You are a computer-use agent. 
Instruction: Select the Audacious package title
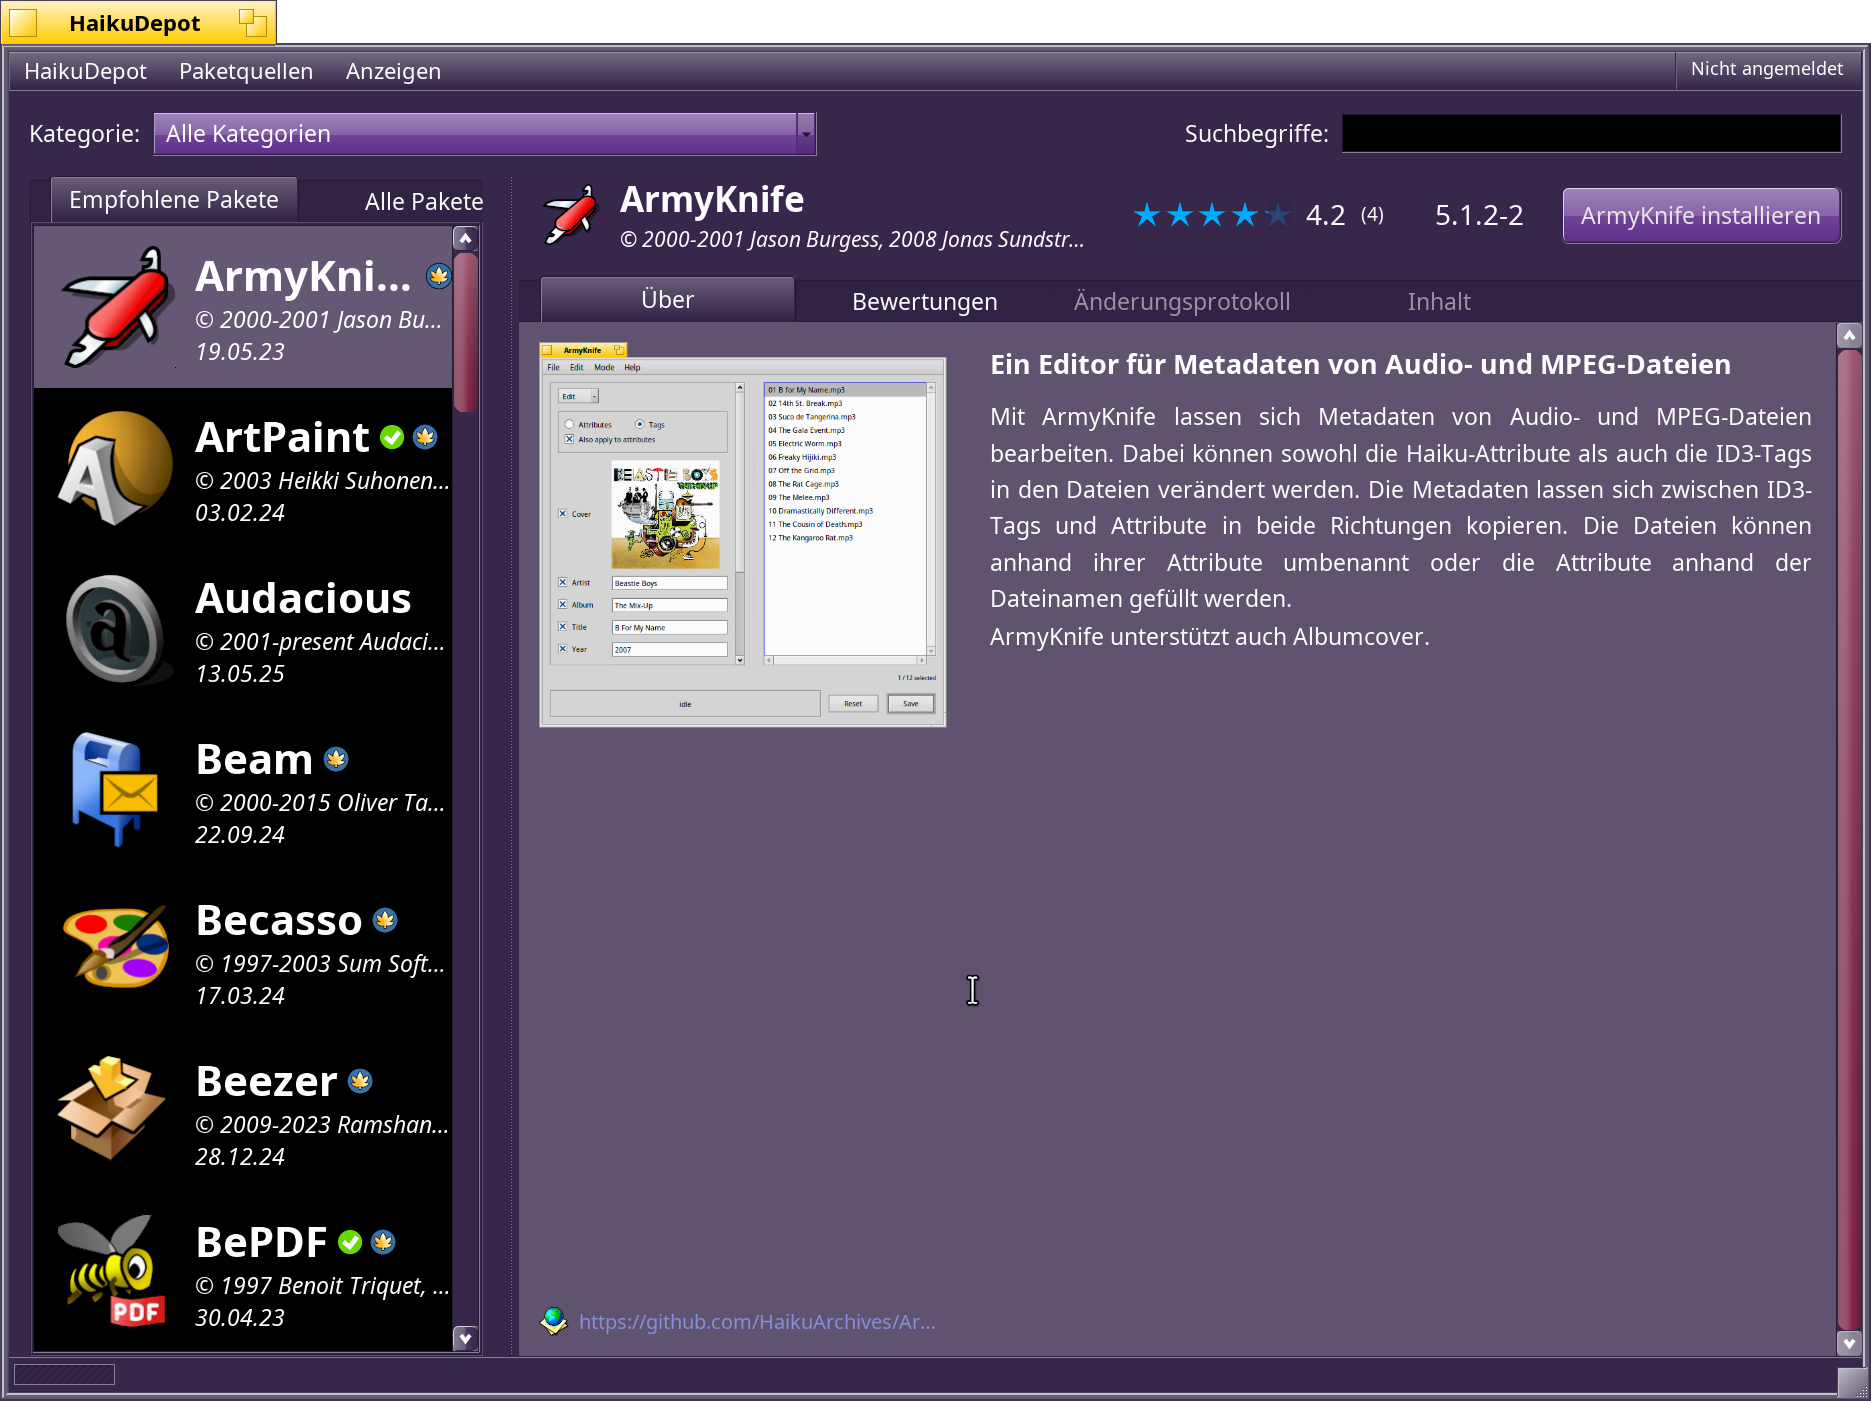pos(303,598)
